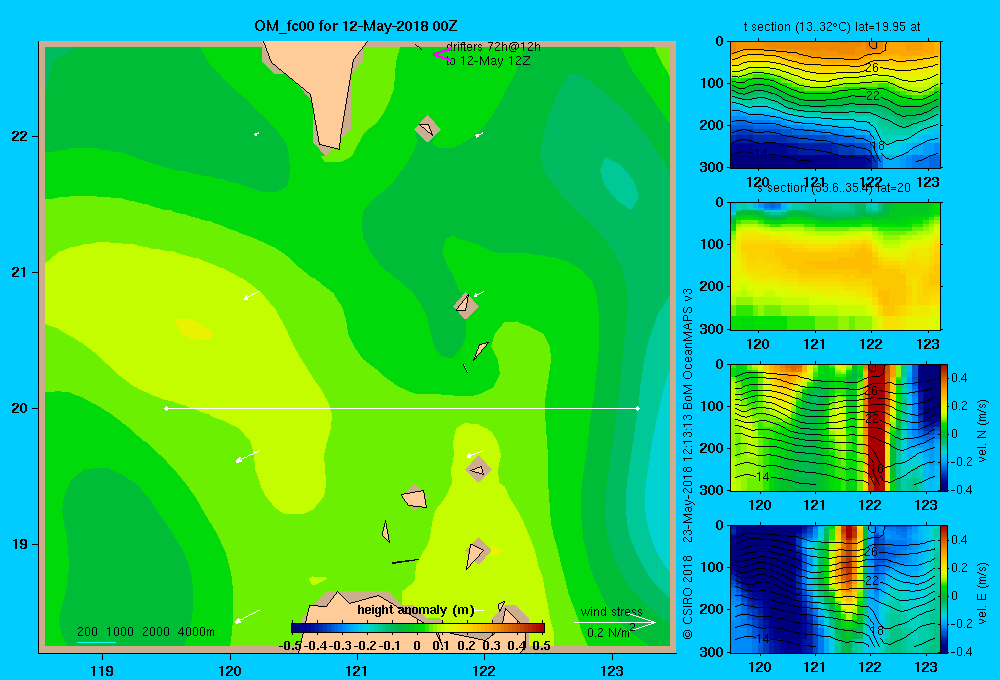Click the 0.4 tick on vel. N scale
This screenshot has height=680, width=1000.
(x=959, y=378)
